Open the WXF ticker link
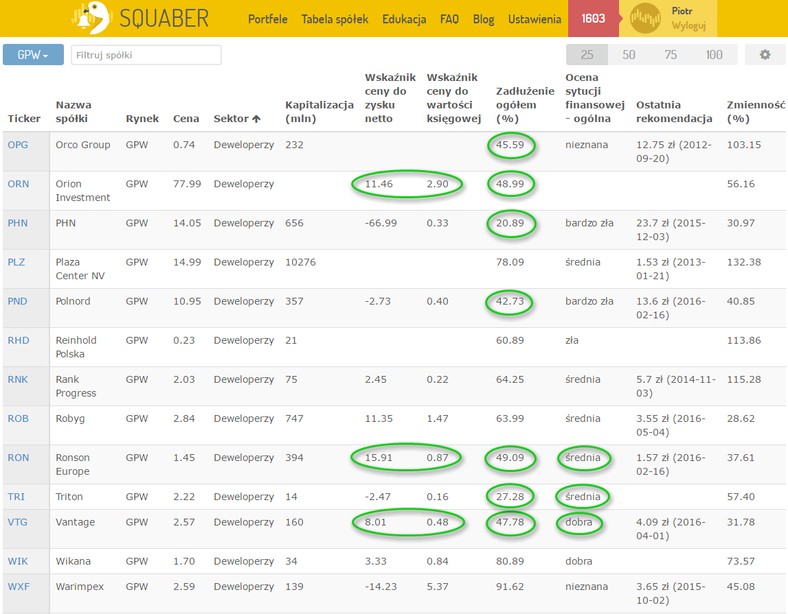Screen dimensions: 788x614 click(x=19, y=586)
